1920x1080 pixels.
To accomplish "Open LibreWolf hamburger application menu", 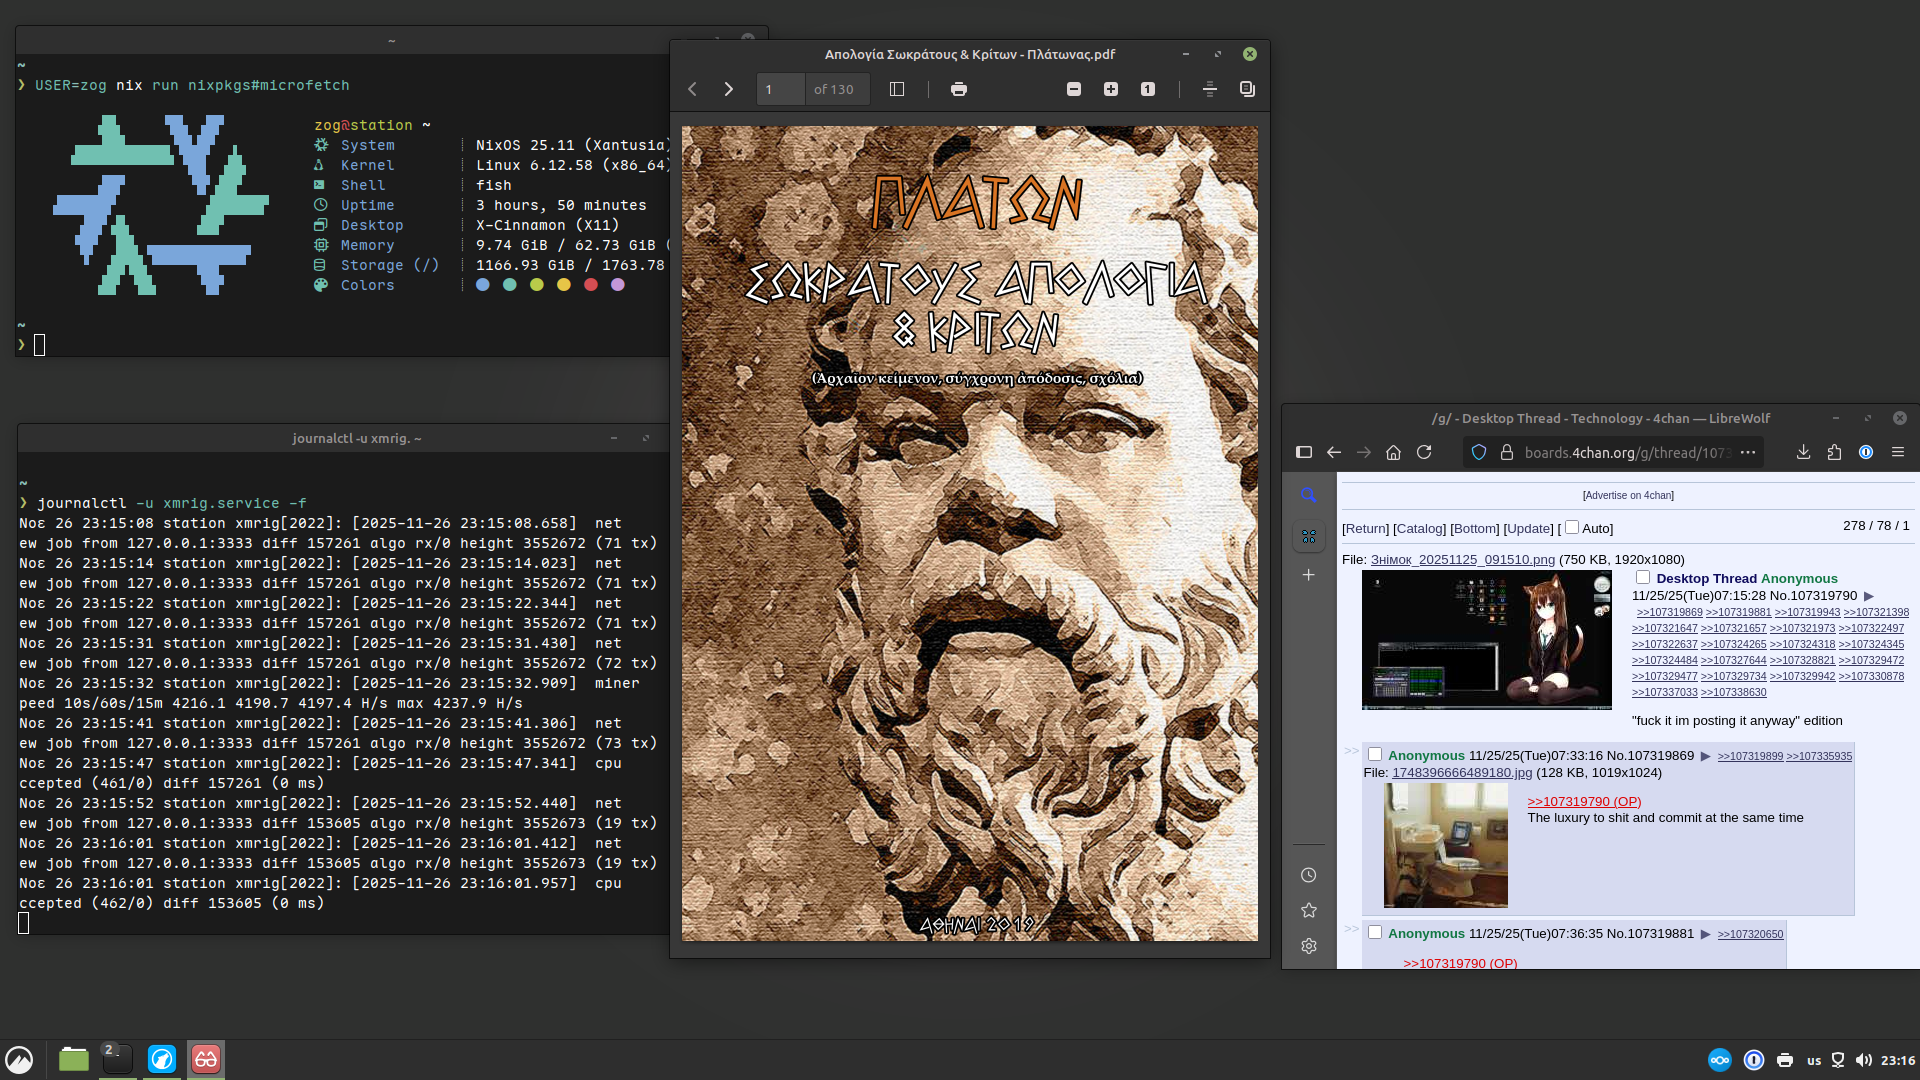I will pos(1898,452).
